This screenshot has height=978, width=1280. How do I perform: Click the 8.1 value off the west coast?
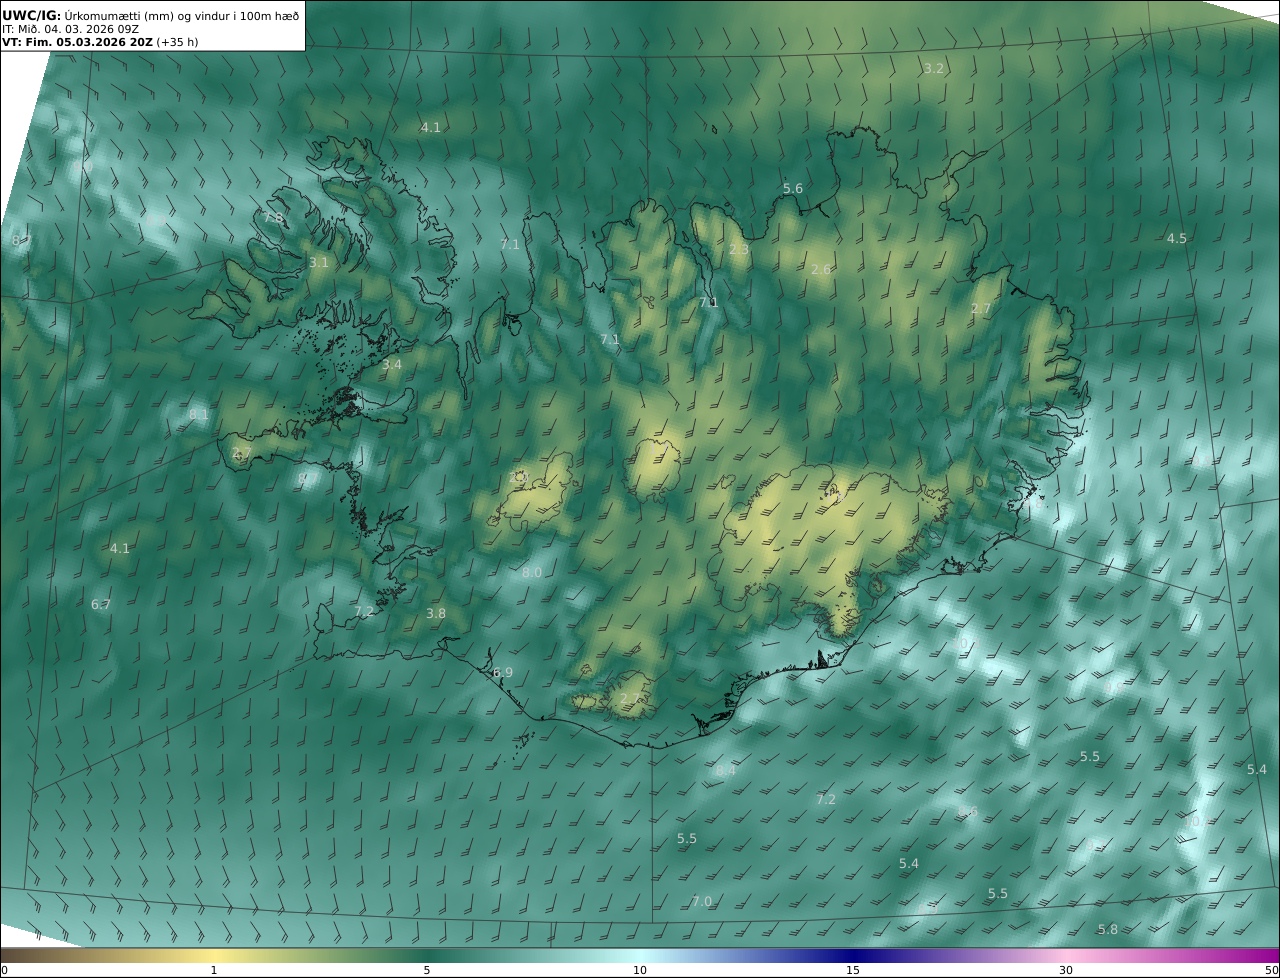click(198, 414)
